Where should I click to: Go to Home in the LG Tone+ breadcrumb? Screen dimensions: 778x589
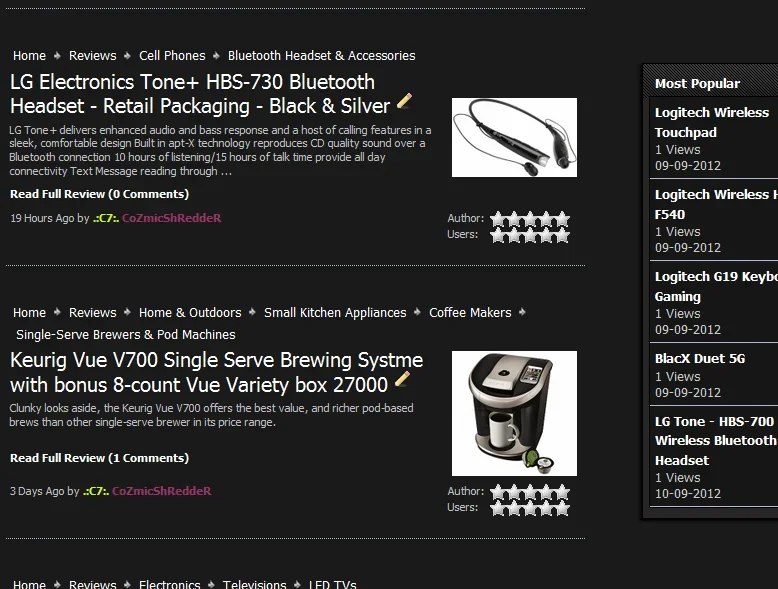[29, 56]
